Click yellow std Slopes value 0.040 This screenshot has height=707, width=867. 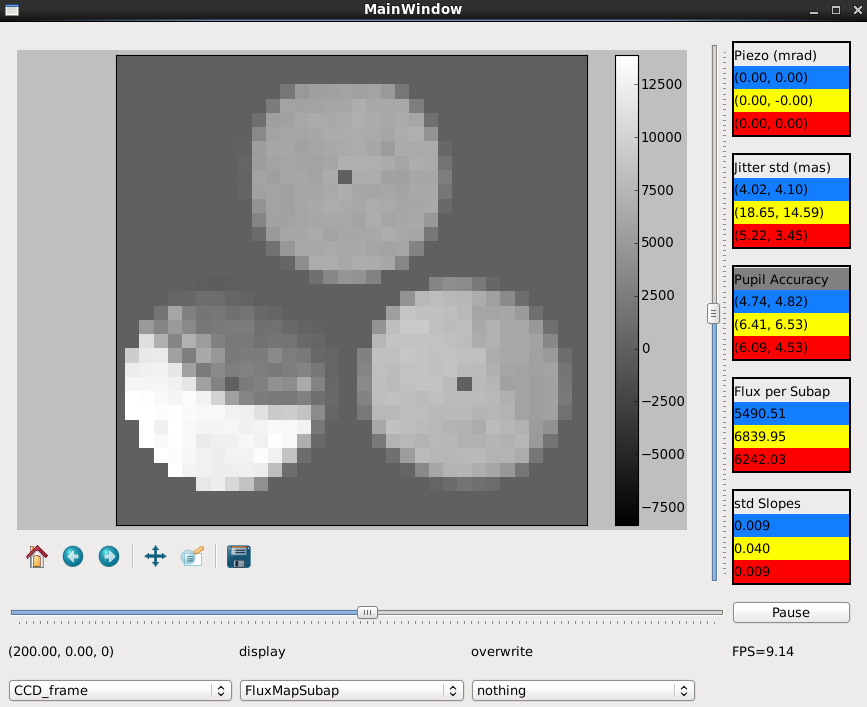click(791, 548)
